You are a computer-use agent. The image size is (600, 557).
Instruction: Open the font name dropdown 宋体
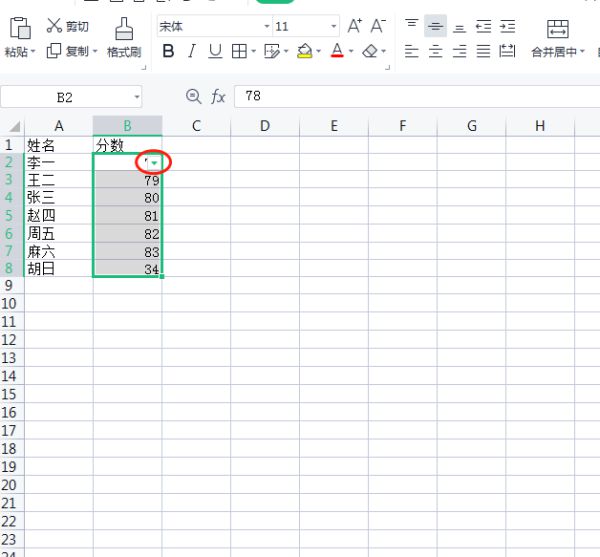point(267,26)
